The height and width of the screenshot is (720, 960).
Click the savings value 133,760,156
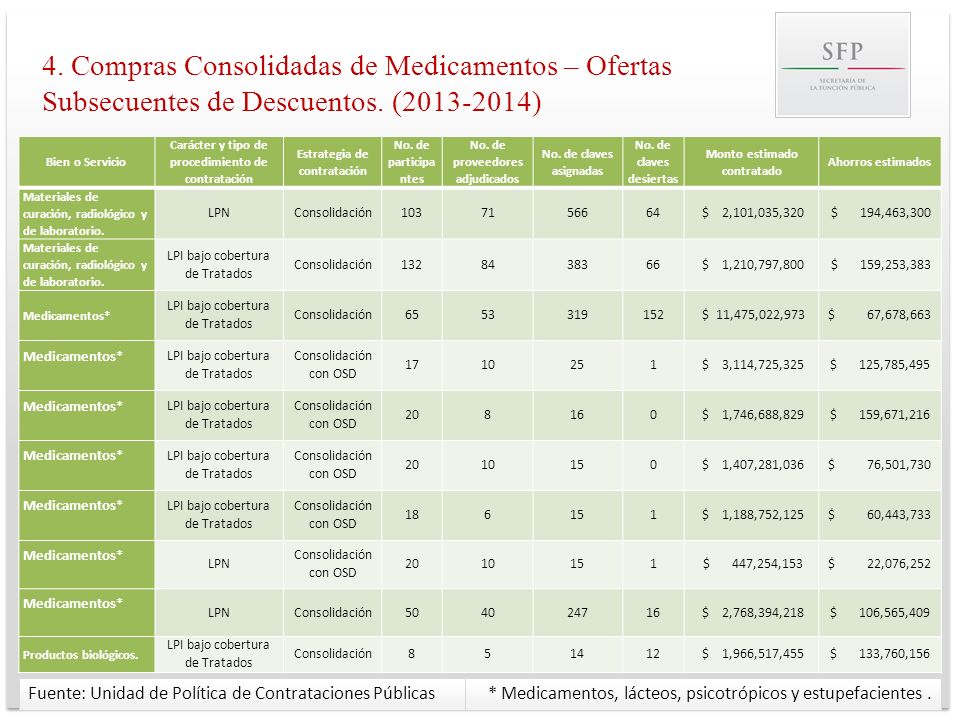coord(894,654)
